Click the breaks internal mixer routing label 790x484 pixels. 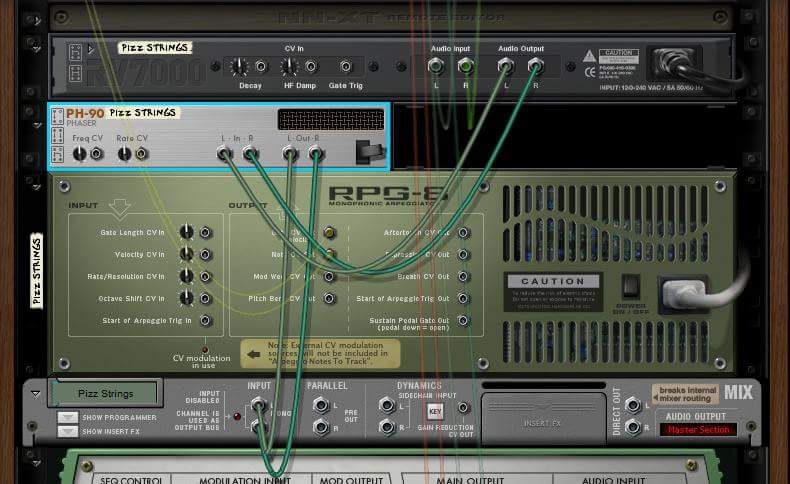click(x=687, y=394)
